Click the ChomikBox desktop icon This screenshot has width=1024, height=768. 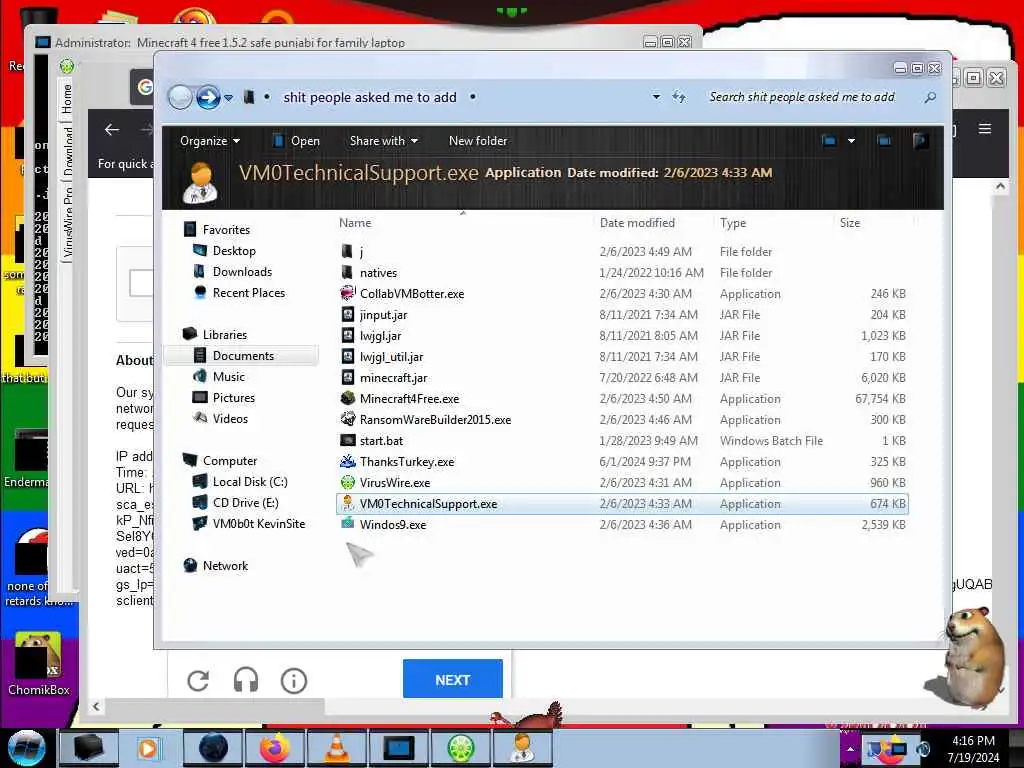pos(38,664)
